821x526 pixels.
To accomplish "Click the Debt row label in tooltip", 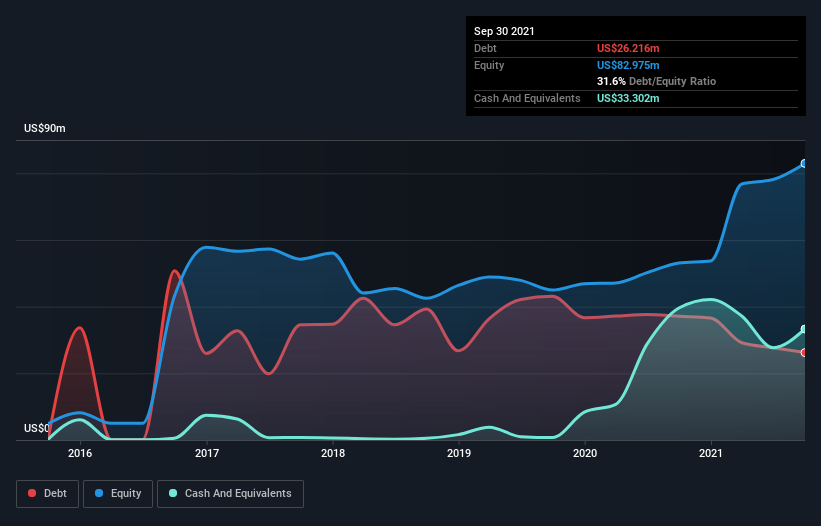I will pos(485,48).
